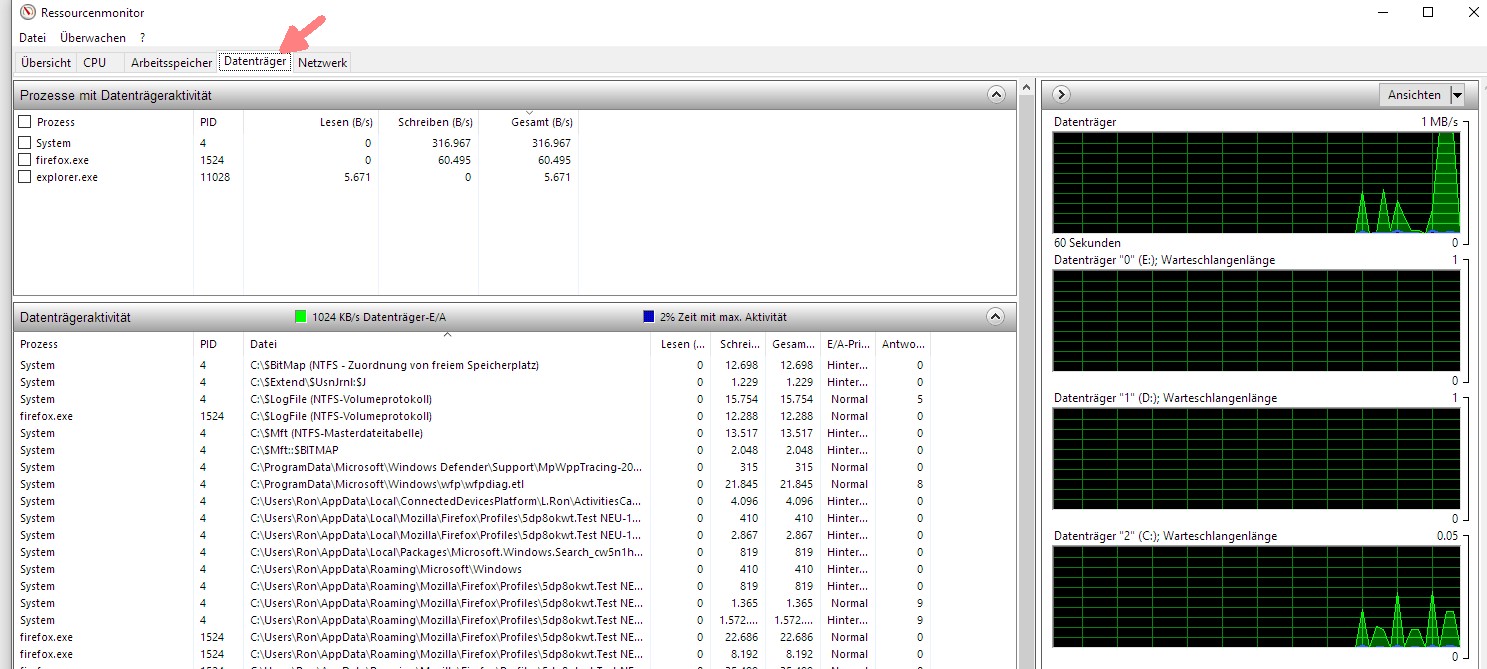Screen dimensions: 1487x669
Task: Select the C:\$Mft::$BITMAP row
Action: click(x=474, y=450)
